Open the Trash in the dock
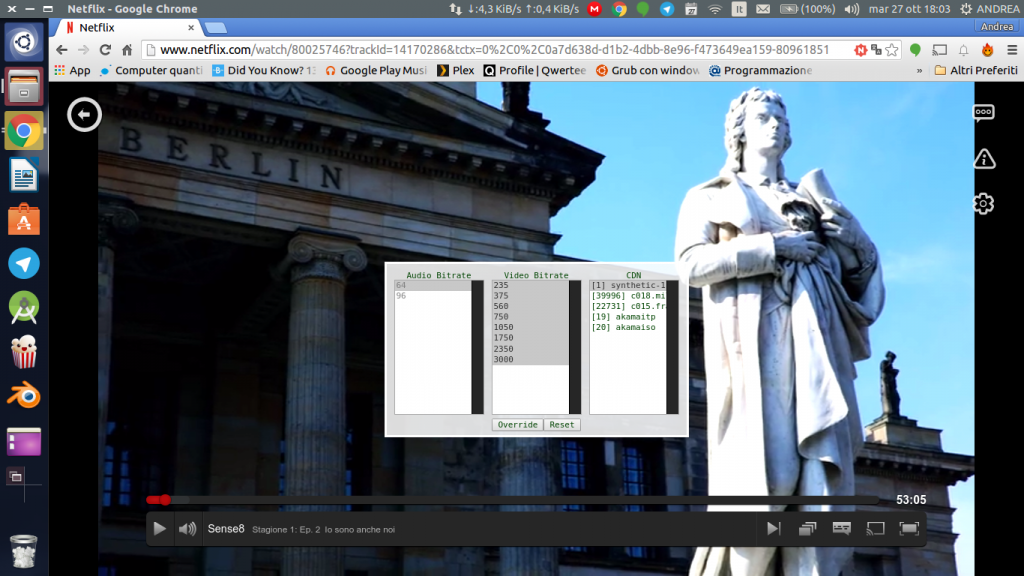This screenshot has height=576, width=1024. point(24,551)
